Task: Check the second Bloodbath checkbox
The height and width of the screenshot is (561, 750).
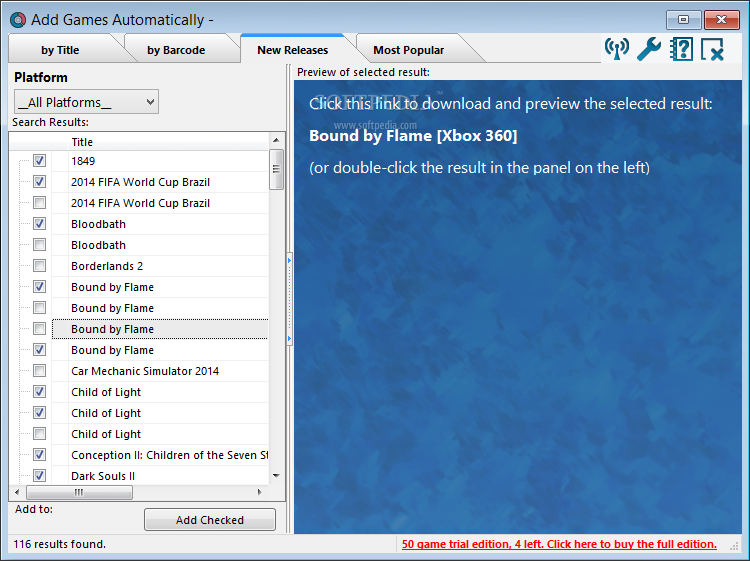Action: [x=39, y=245]
